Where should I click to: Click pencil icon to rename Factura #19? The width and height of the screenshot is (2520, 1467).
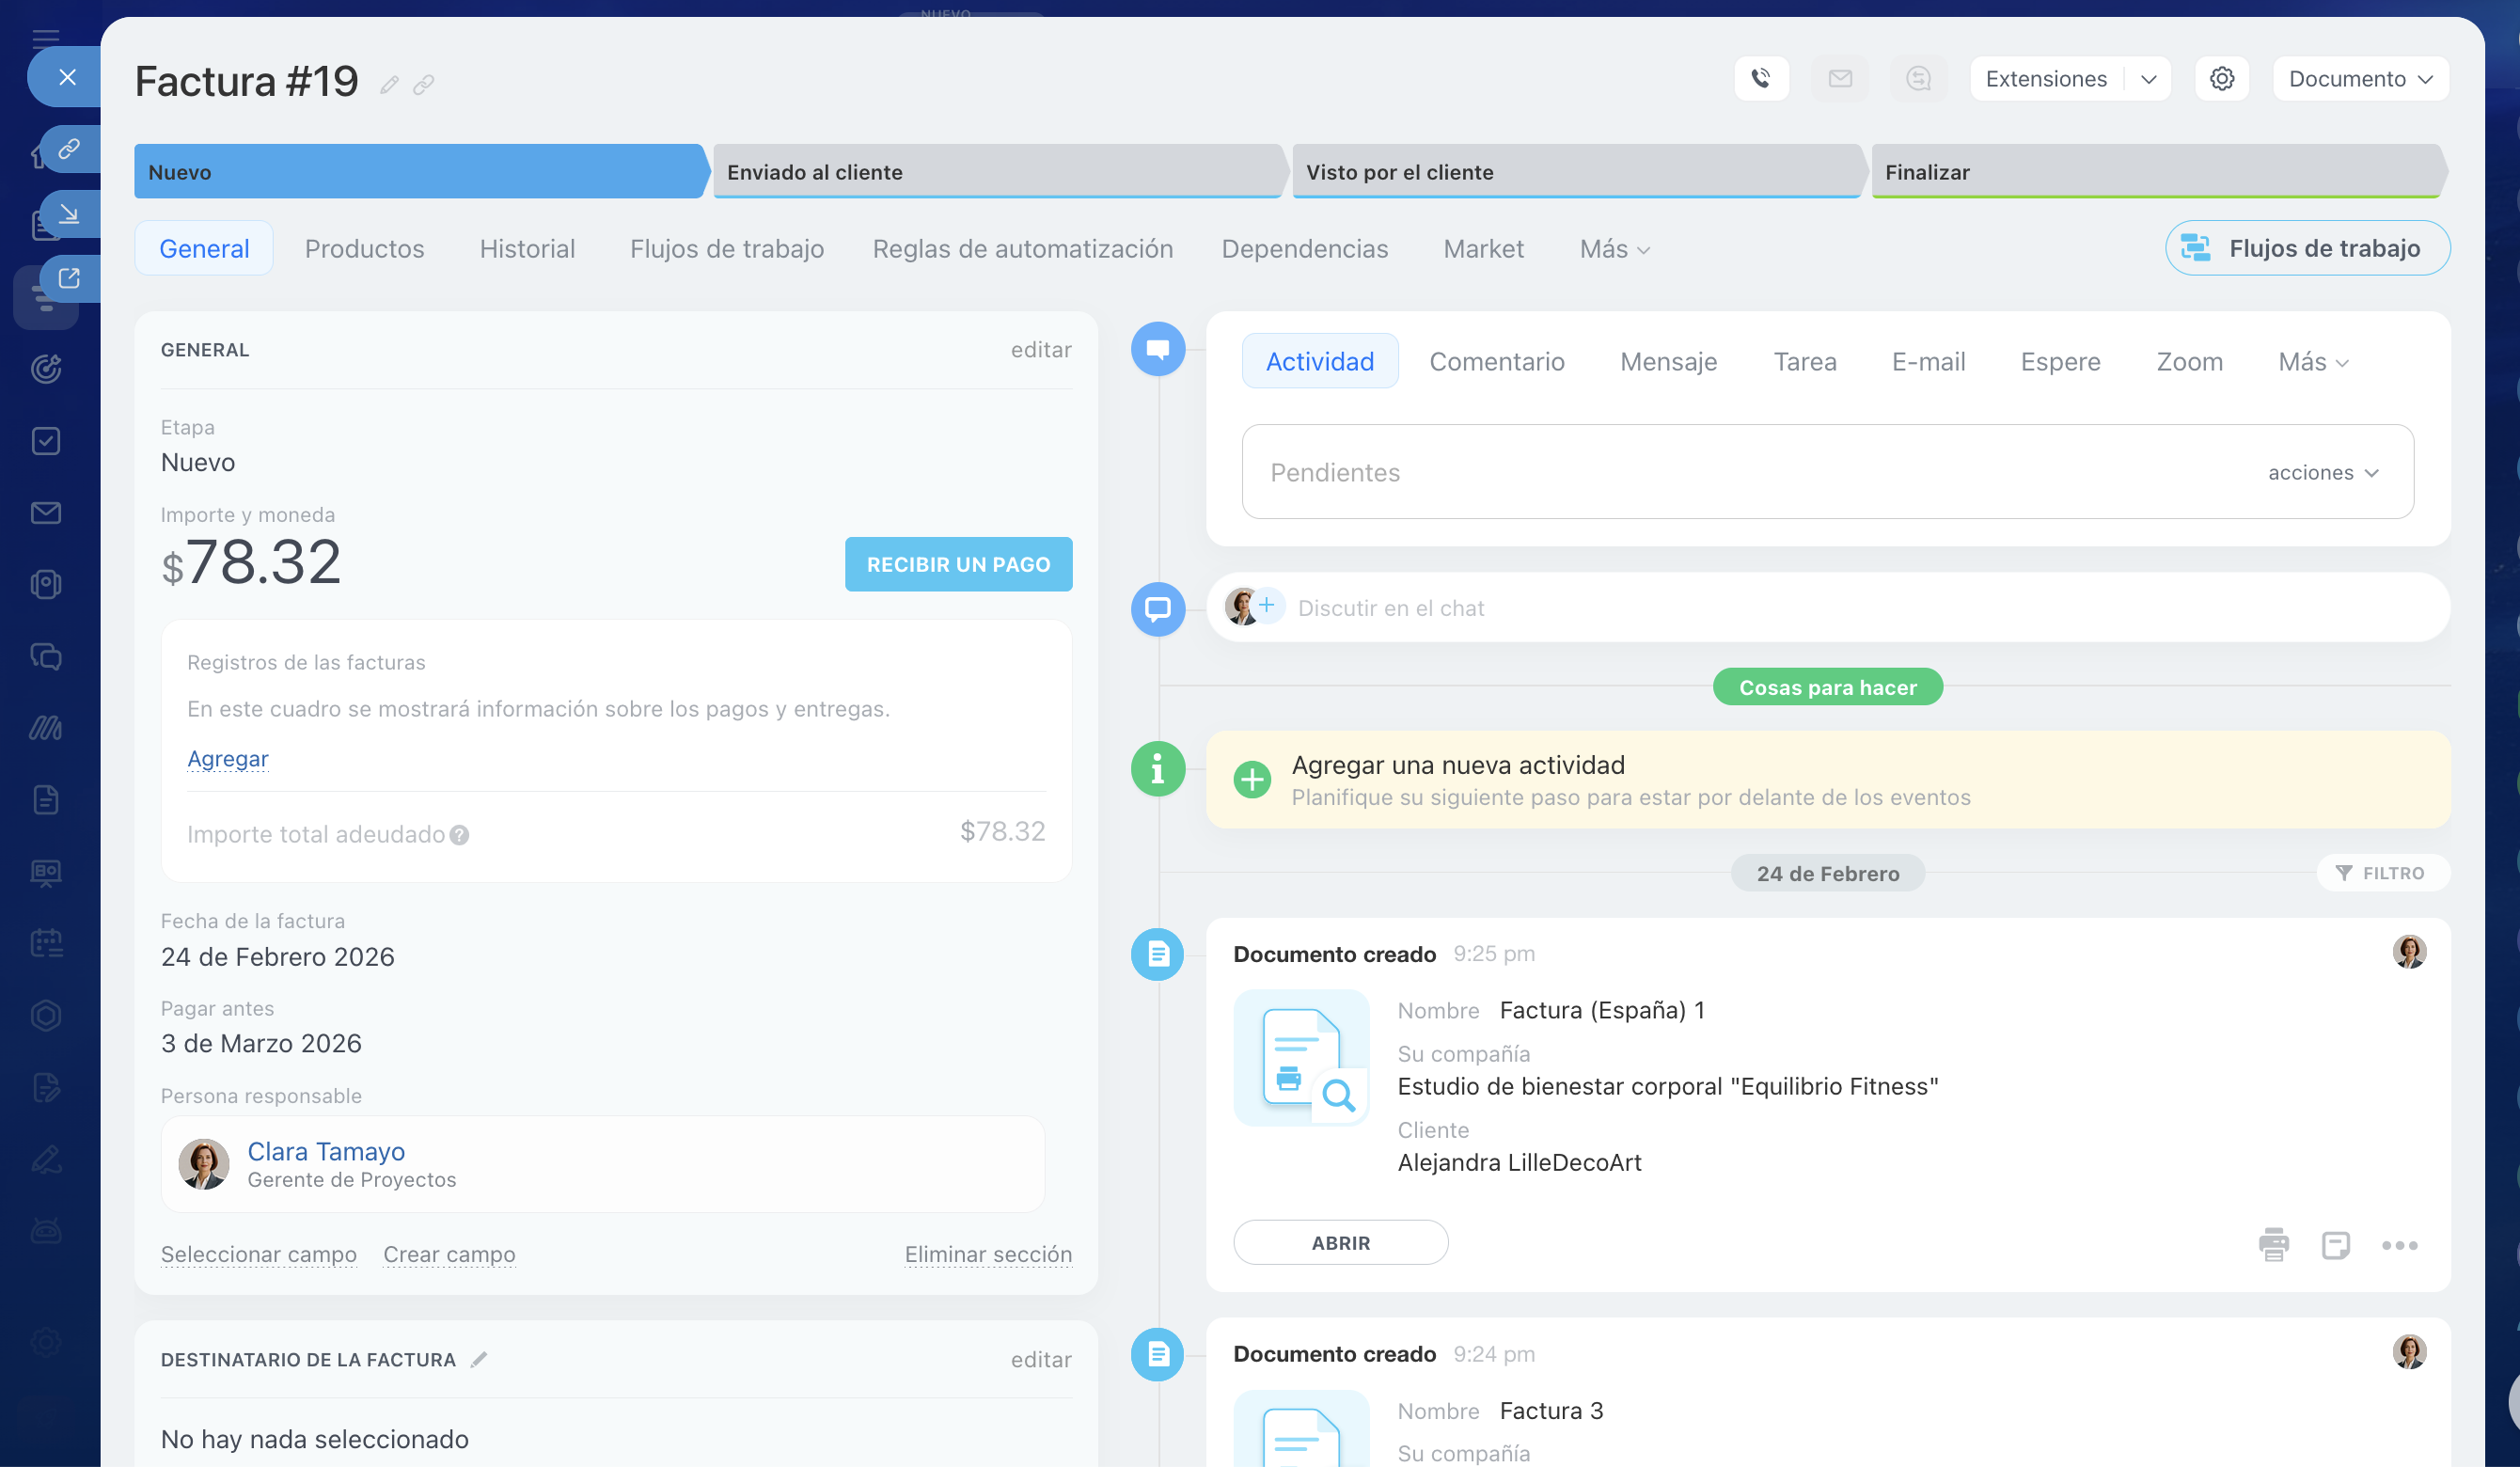pyautogui.click(x=389, y=85)
